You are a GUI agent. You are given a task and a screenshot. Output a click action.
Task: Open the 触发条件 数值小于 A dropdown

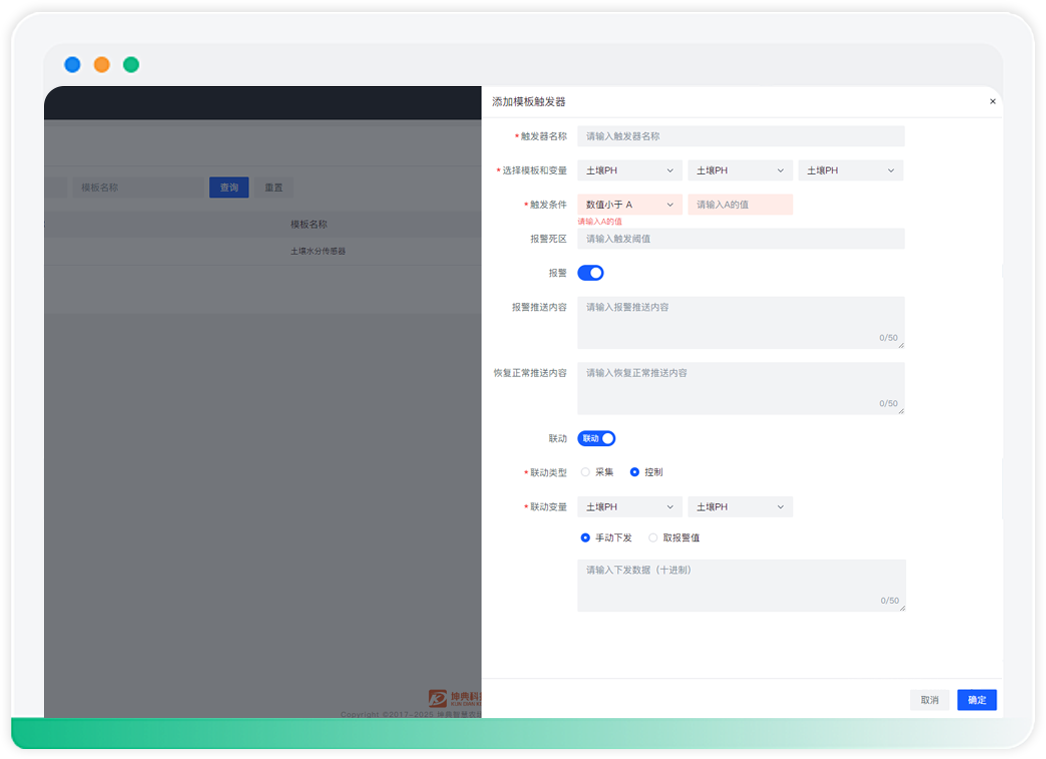(629, 205)
